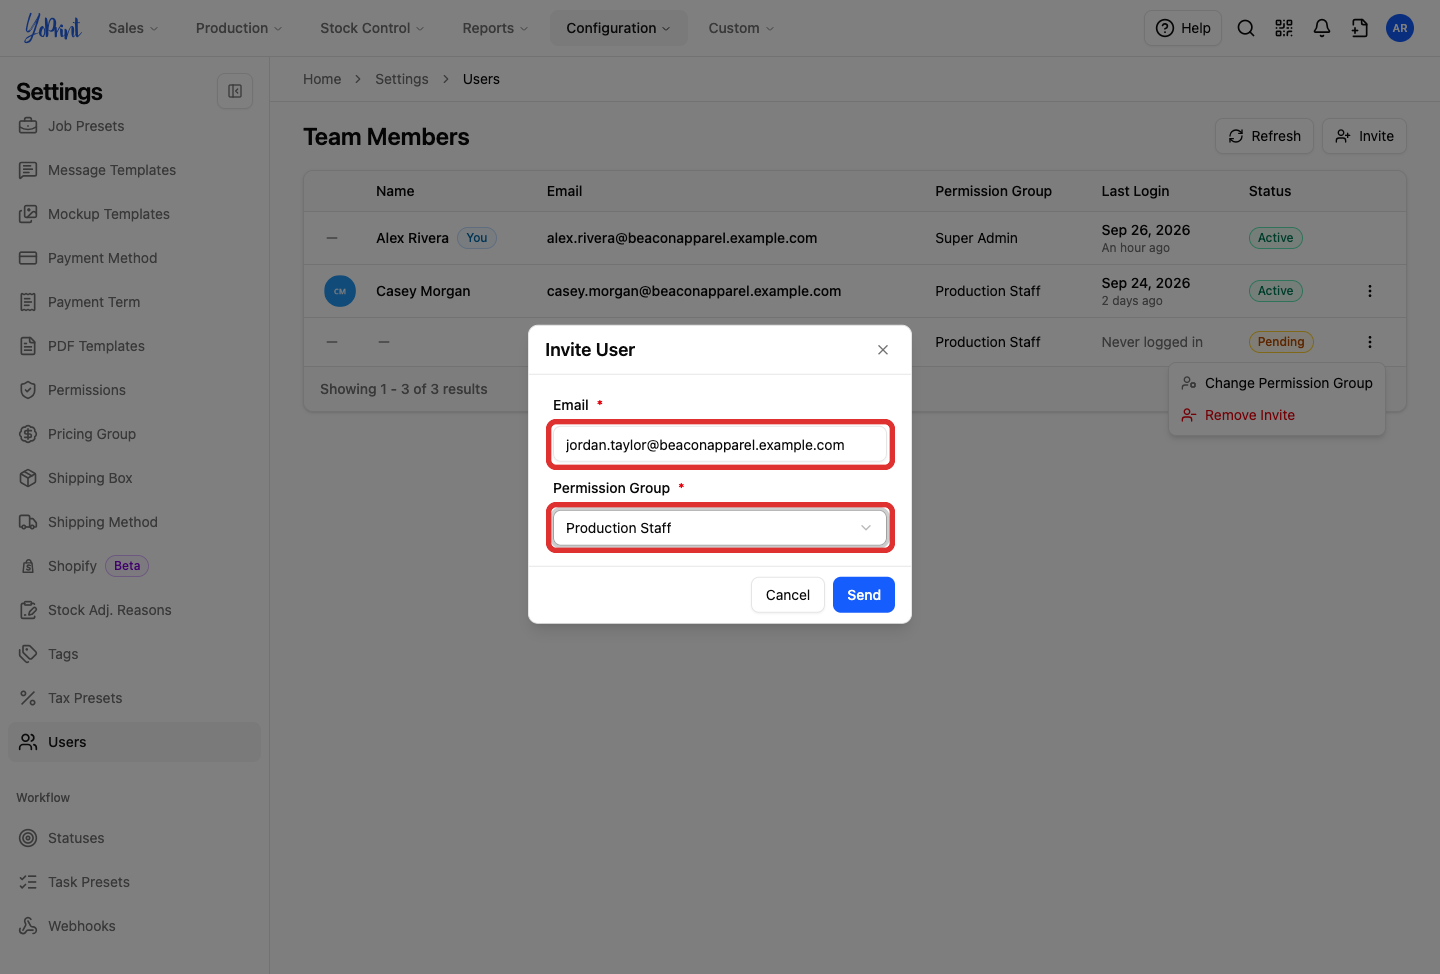Screen dimensions: 1440x974
Task: Select Change Permission Group menu option
Action: coord(1277,383)
